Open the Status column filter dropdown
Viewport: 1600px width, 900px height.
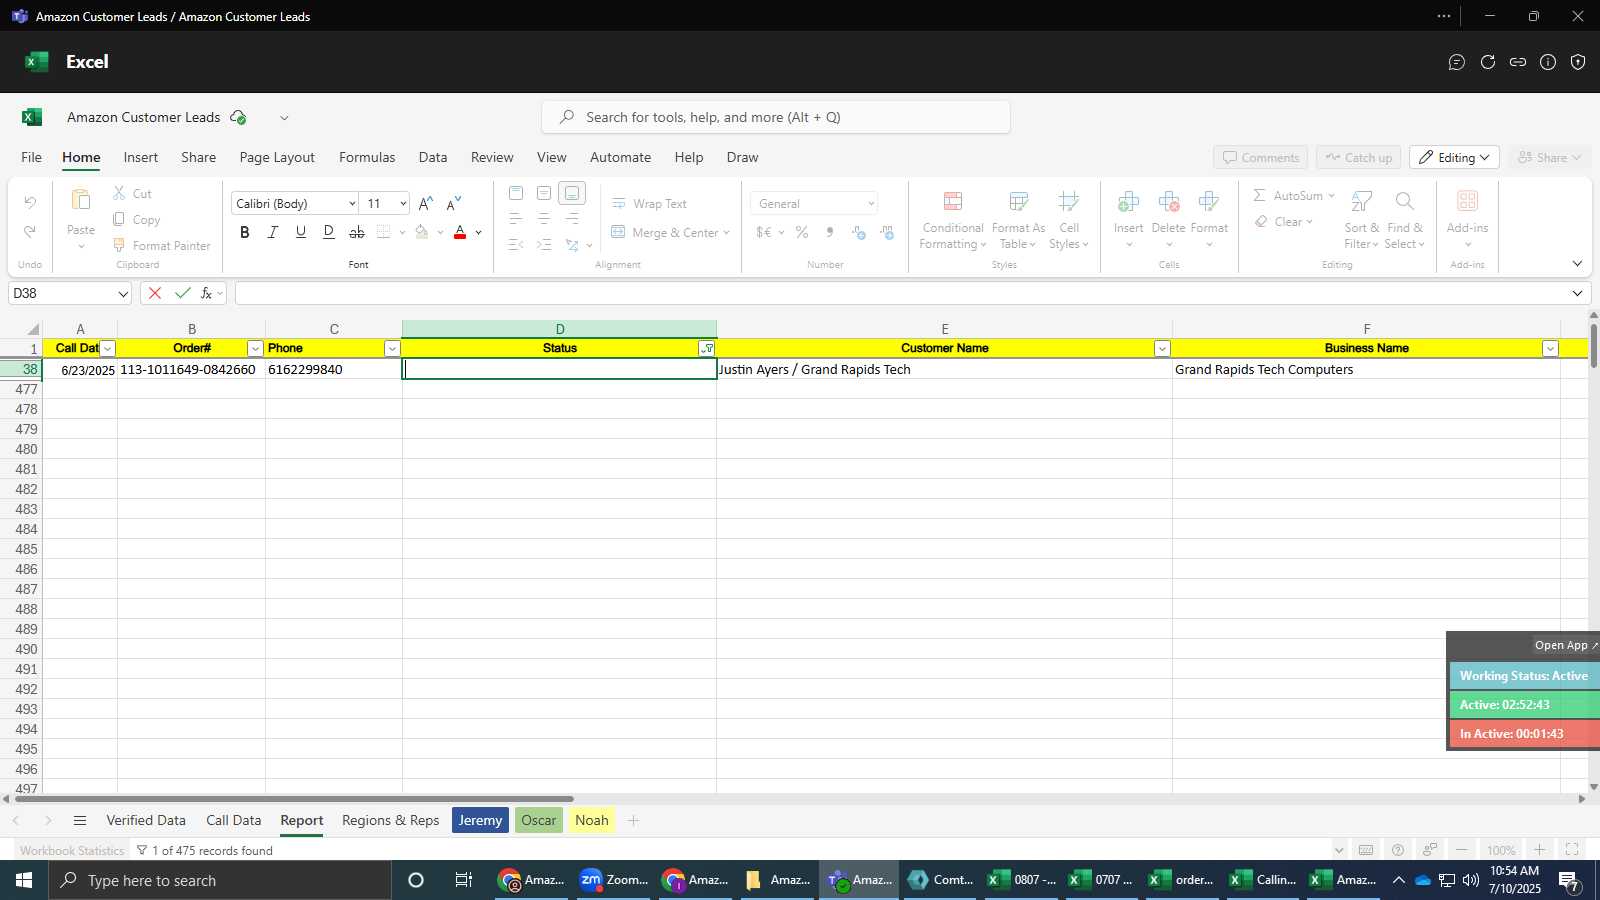707,348
